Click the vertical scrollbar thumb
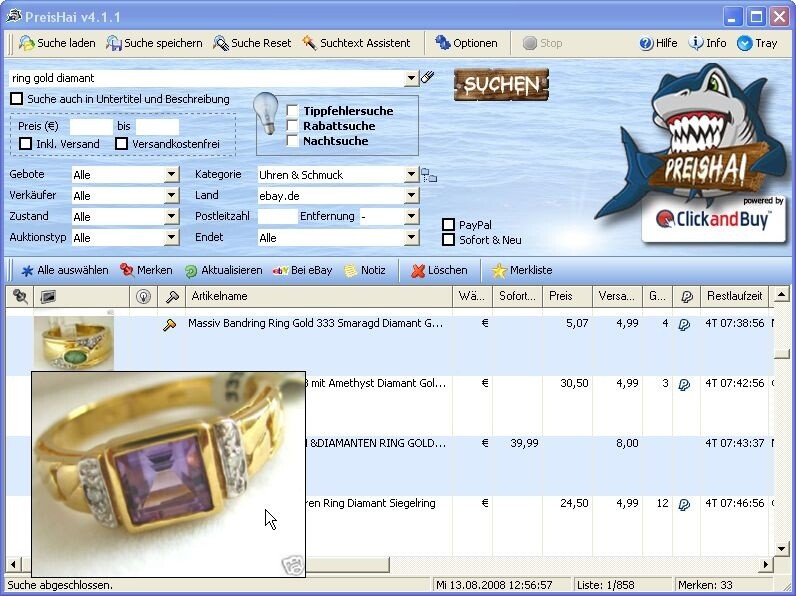 782,354
